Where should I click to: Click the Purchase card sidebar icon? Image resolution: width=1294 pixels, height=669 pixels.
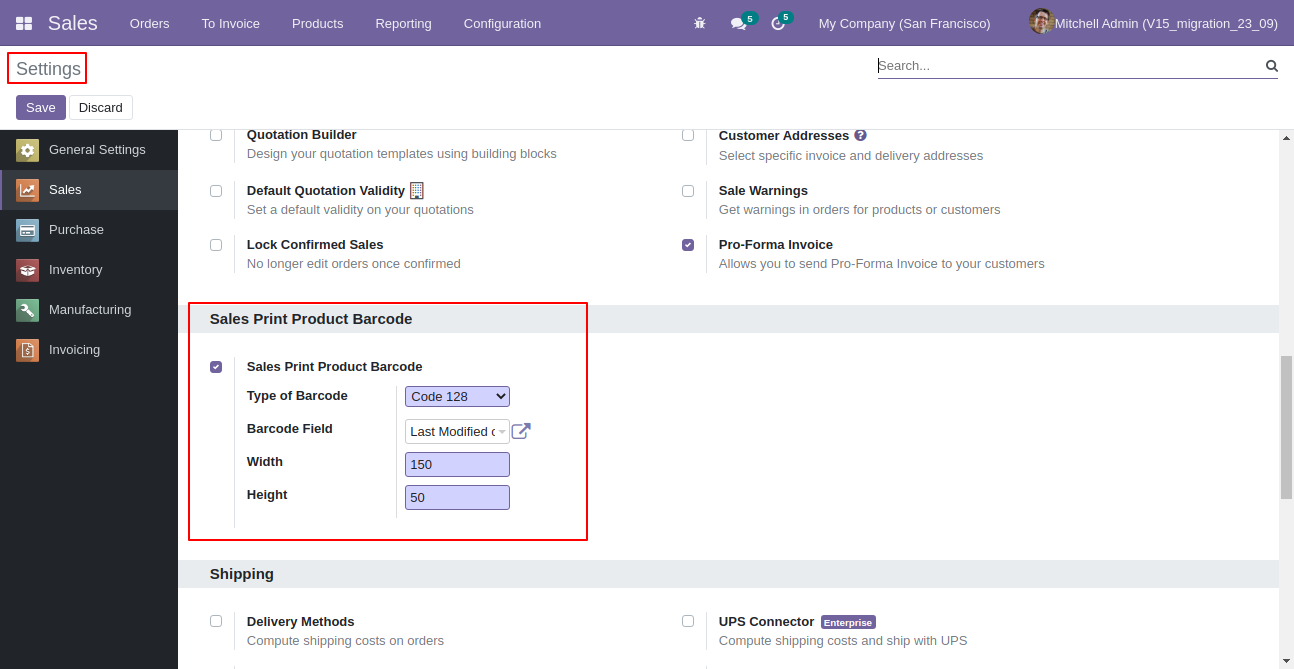pos(28,230)
